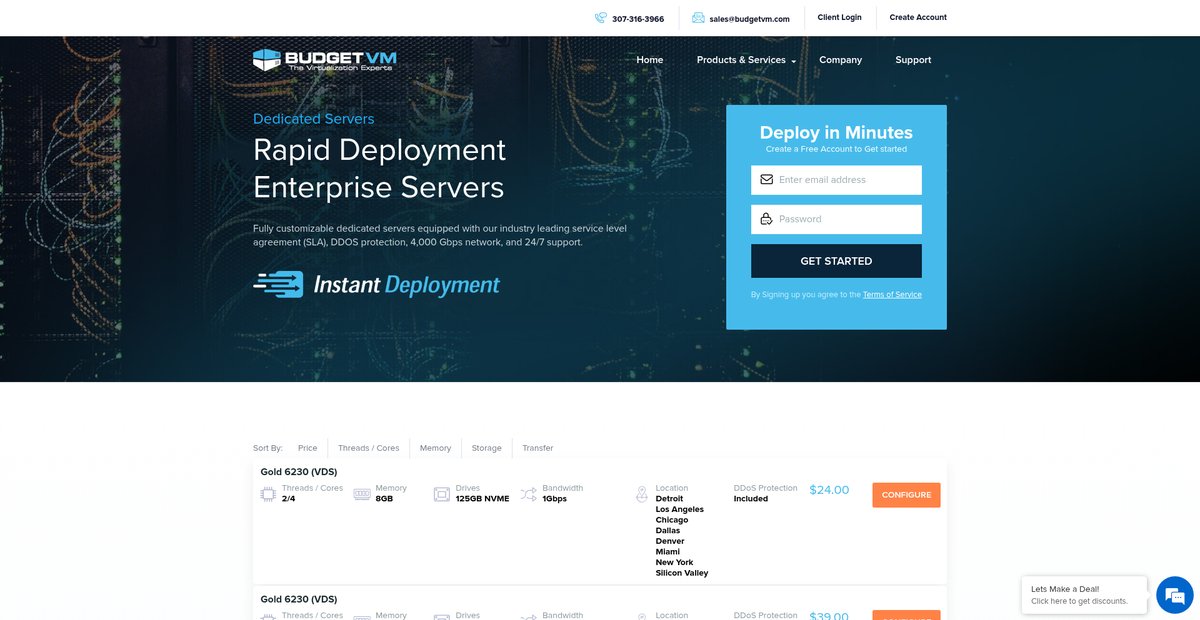1200x620 pixels.
Task: Click the Dallas location entry
Action: (668, 531)
